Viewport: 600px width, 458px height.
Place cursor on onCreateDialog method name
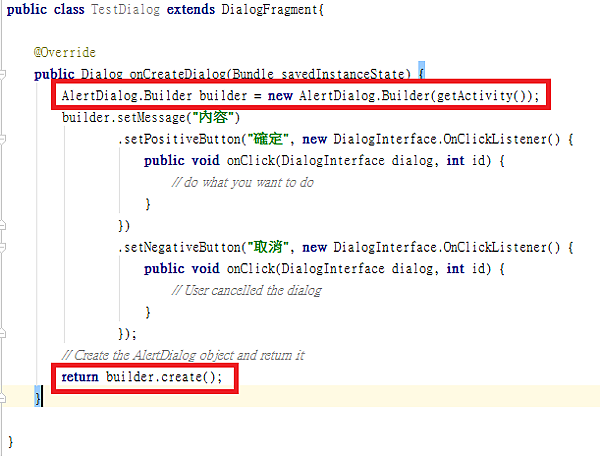[178, 74]
